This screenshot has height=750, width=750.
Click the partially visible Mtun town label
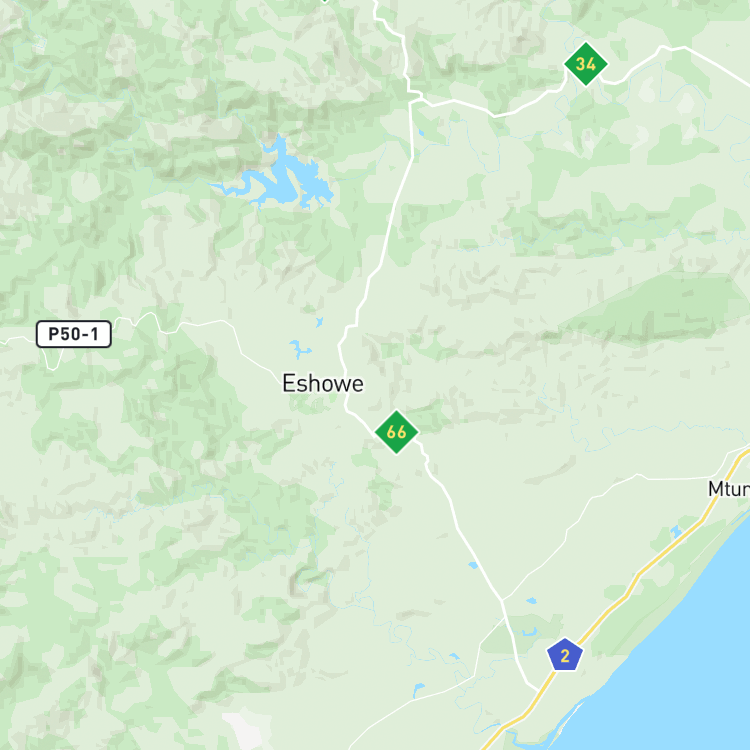click(x=729, y=489)
